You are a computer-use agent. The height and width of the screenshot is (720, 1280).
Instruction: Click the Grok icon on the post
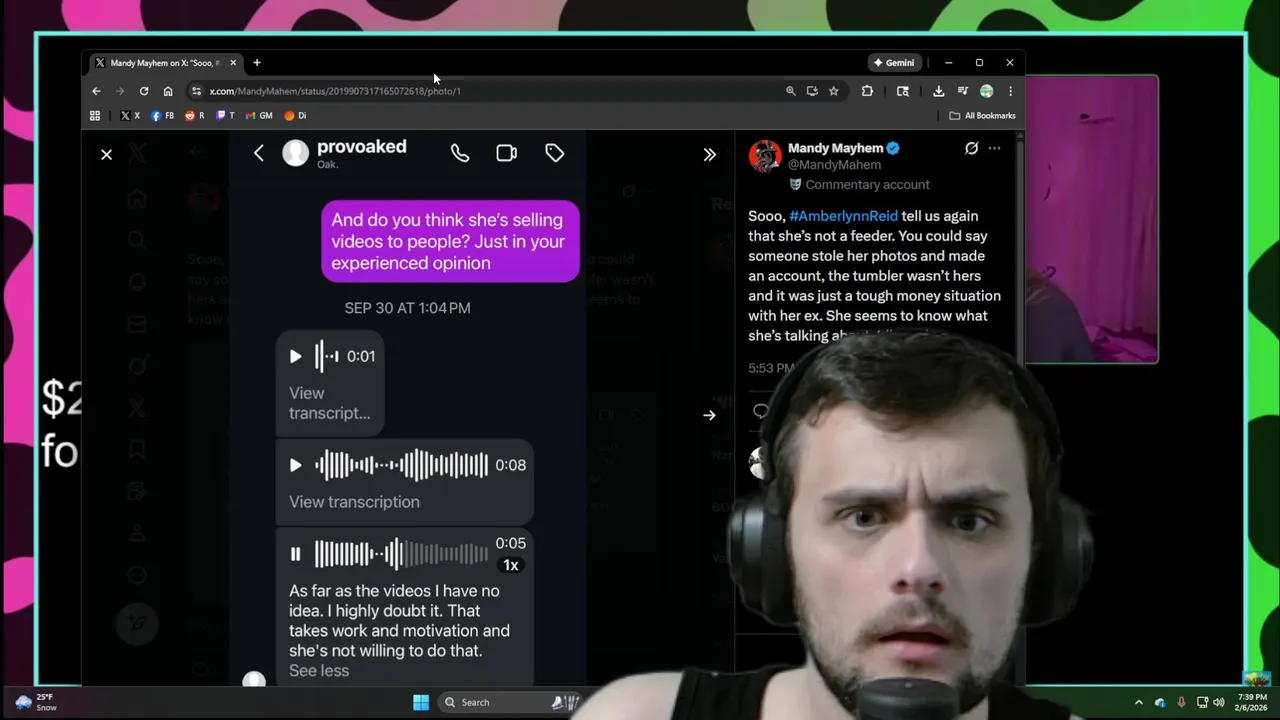coord(971,148)
